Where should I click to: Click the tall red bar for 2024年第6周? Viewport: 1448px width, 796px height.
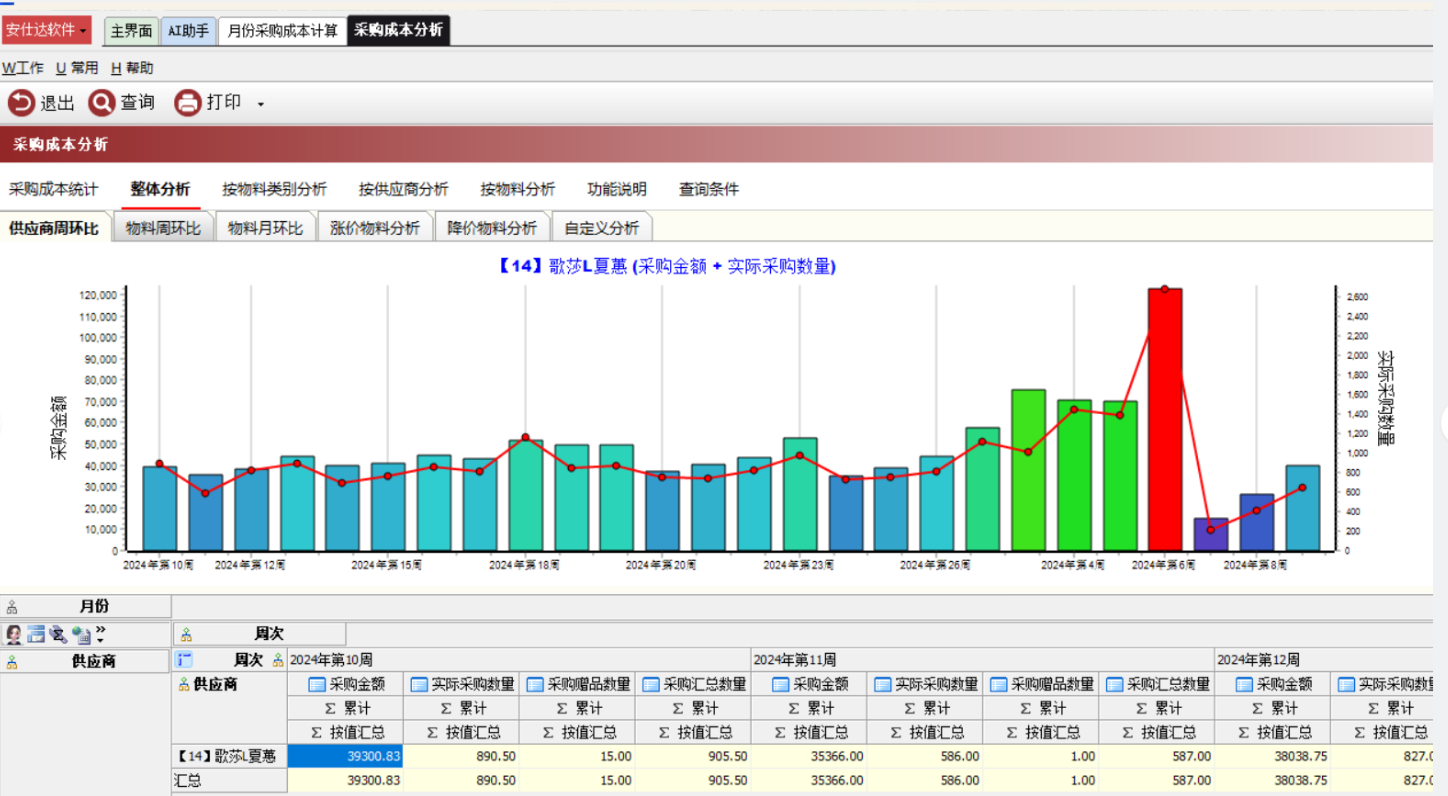[x=1165, y=420]
